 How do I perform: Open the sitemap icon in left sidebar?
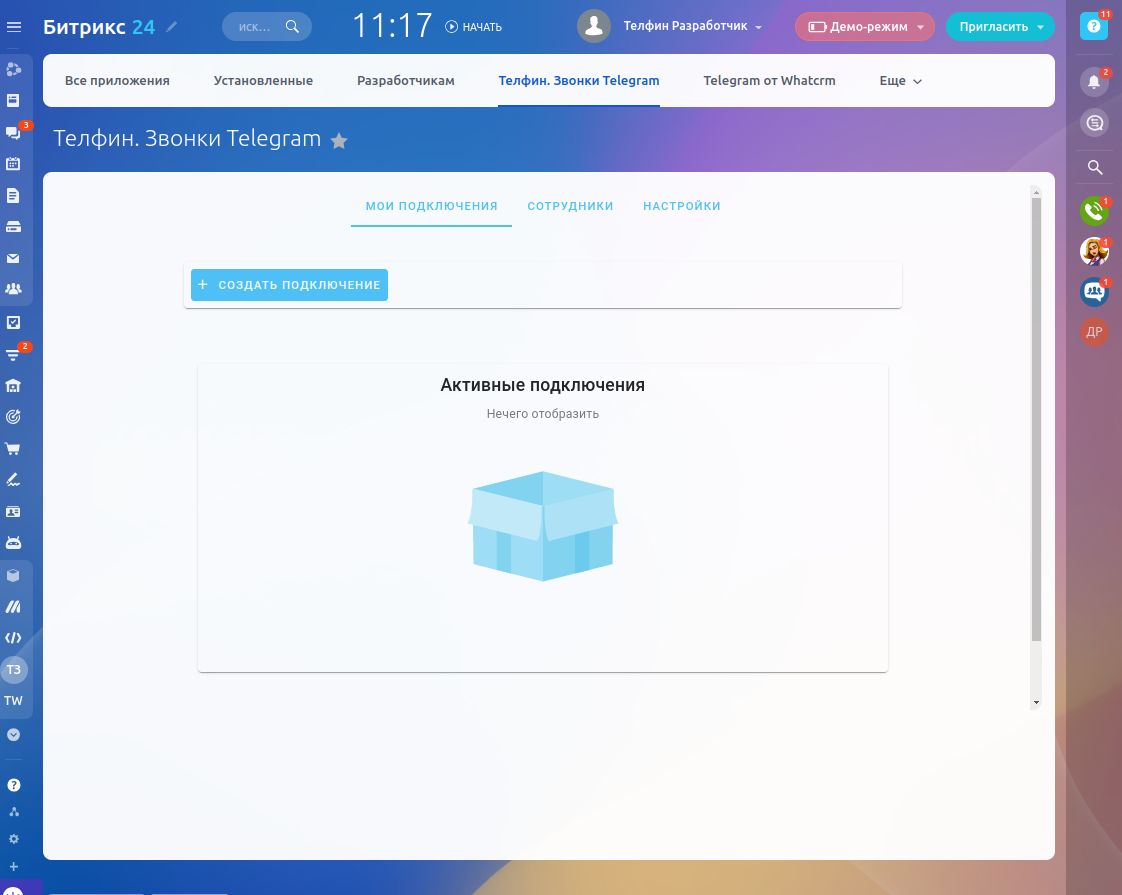point(14,812)
